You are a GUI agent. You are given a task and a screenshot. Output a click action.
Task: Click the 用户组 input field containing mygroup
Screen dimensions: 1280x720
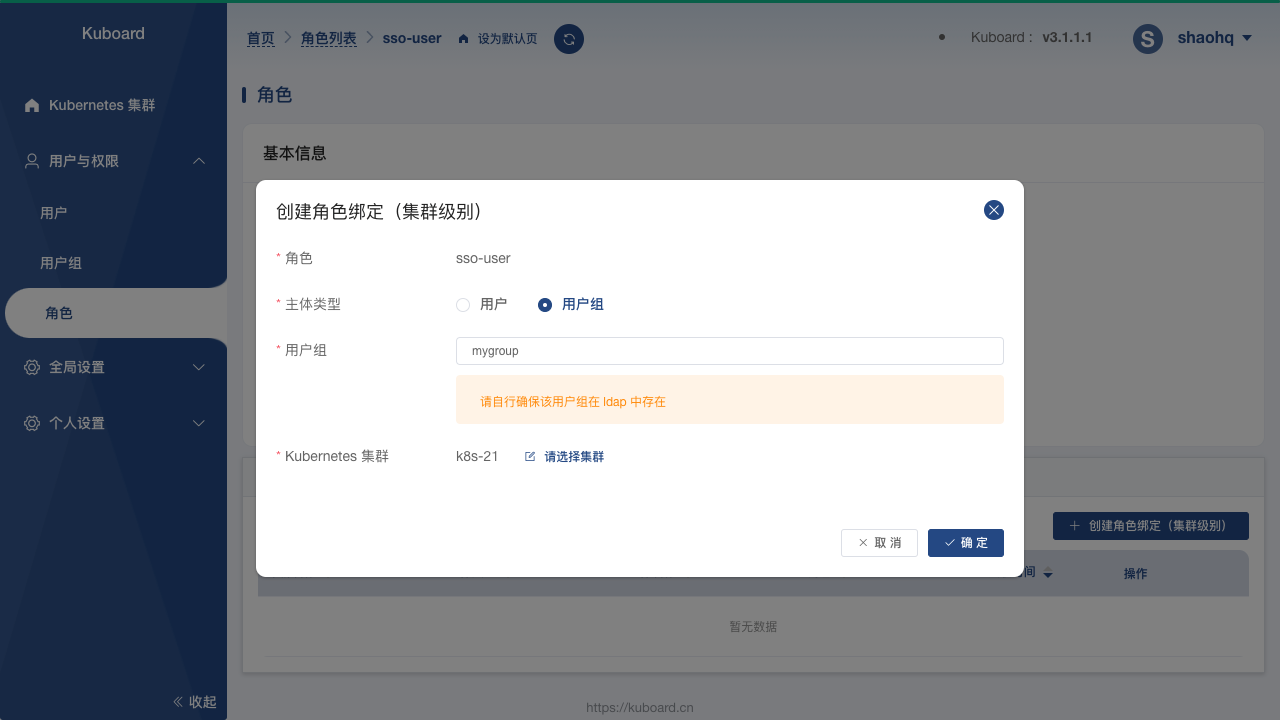[x=729, y=351]
